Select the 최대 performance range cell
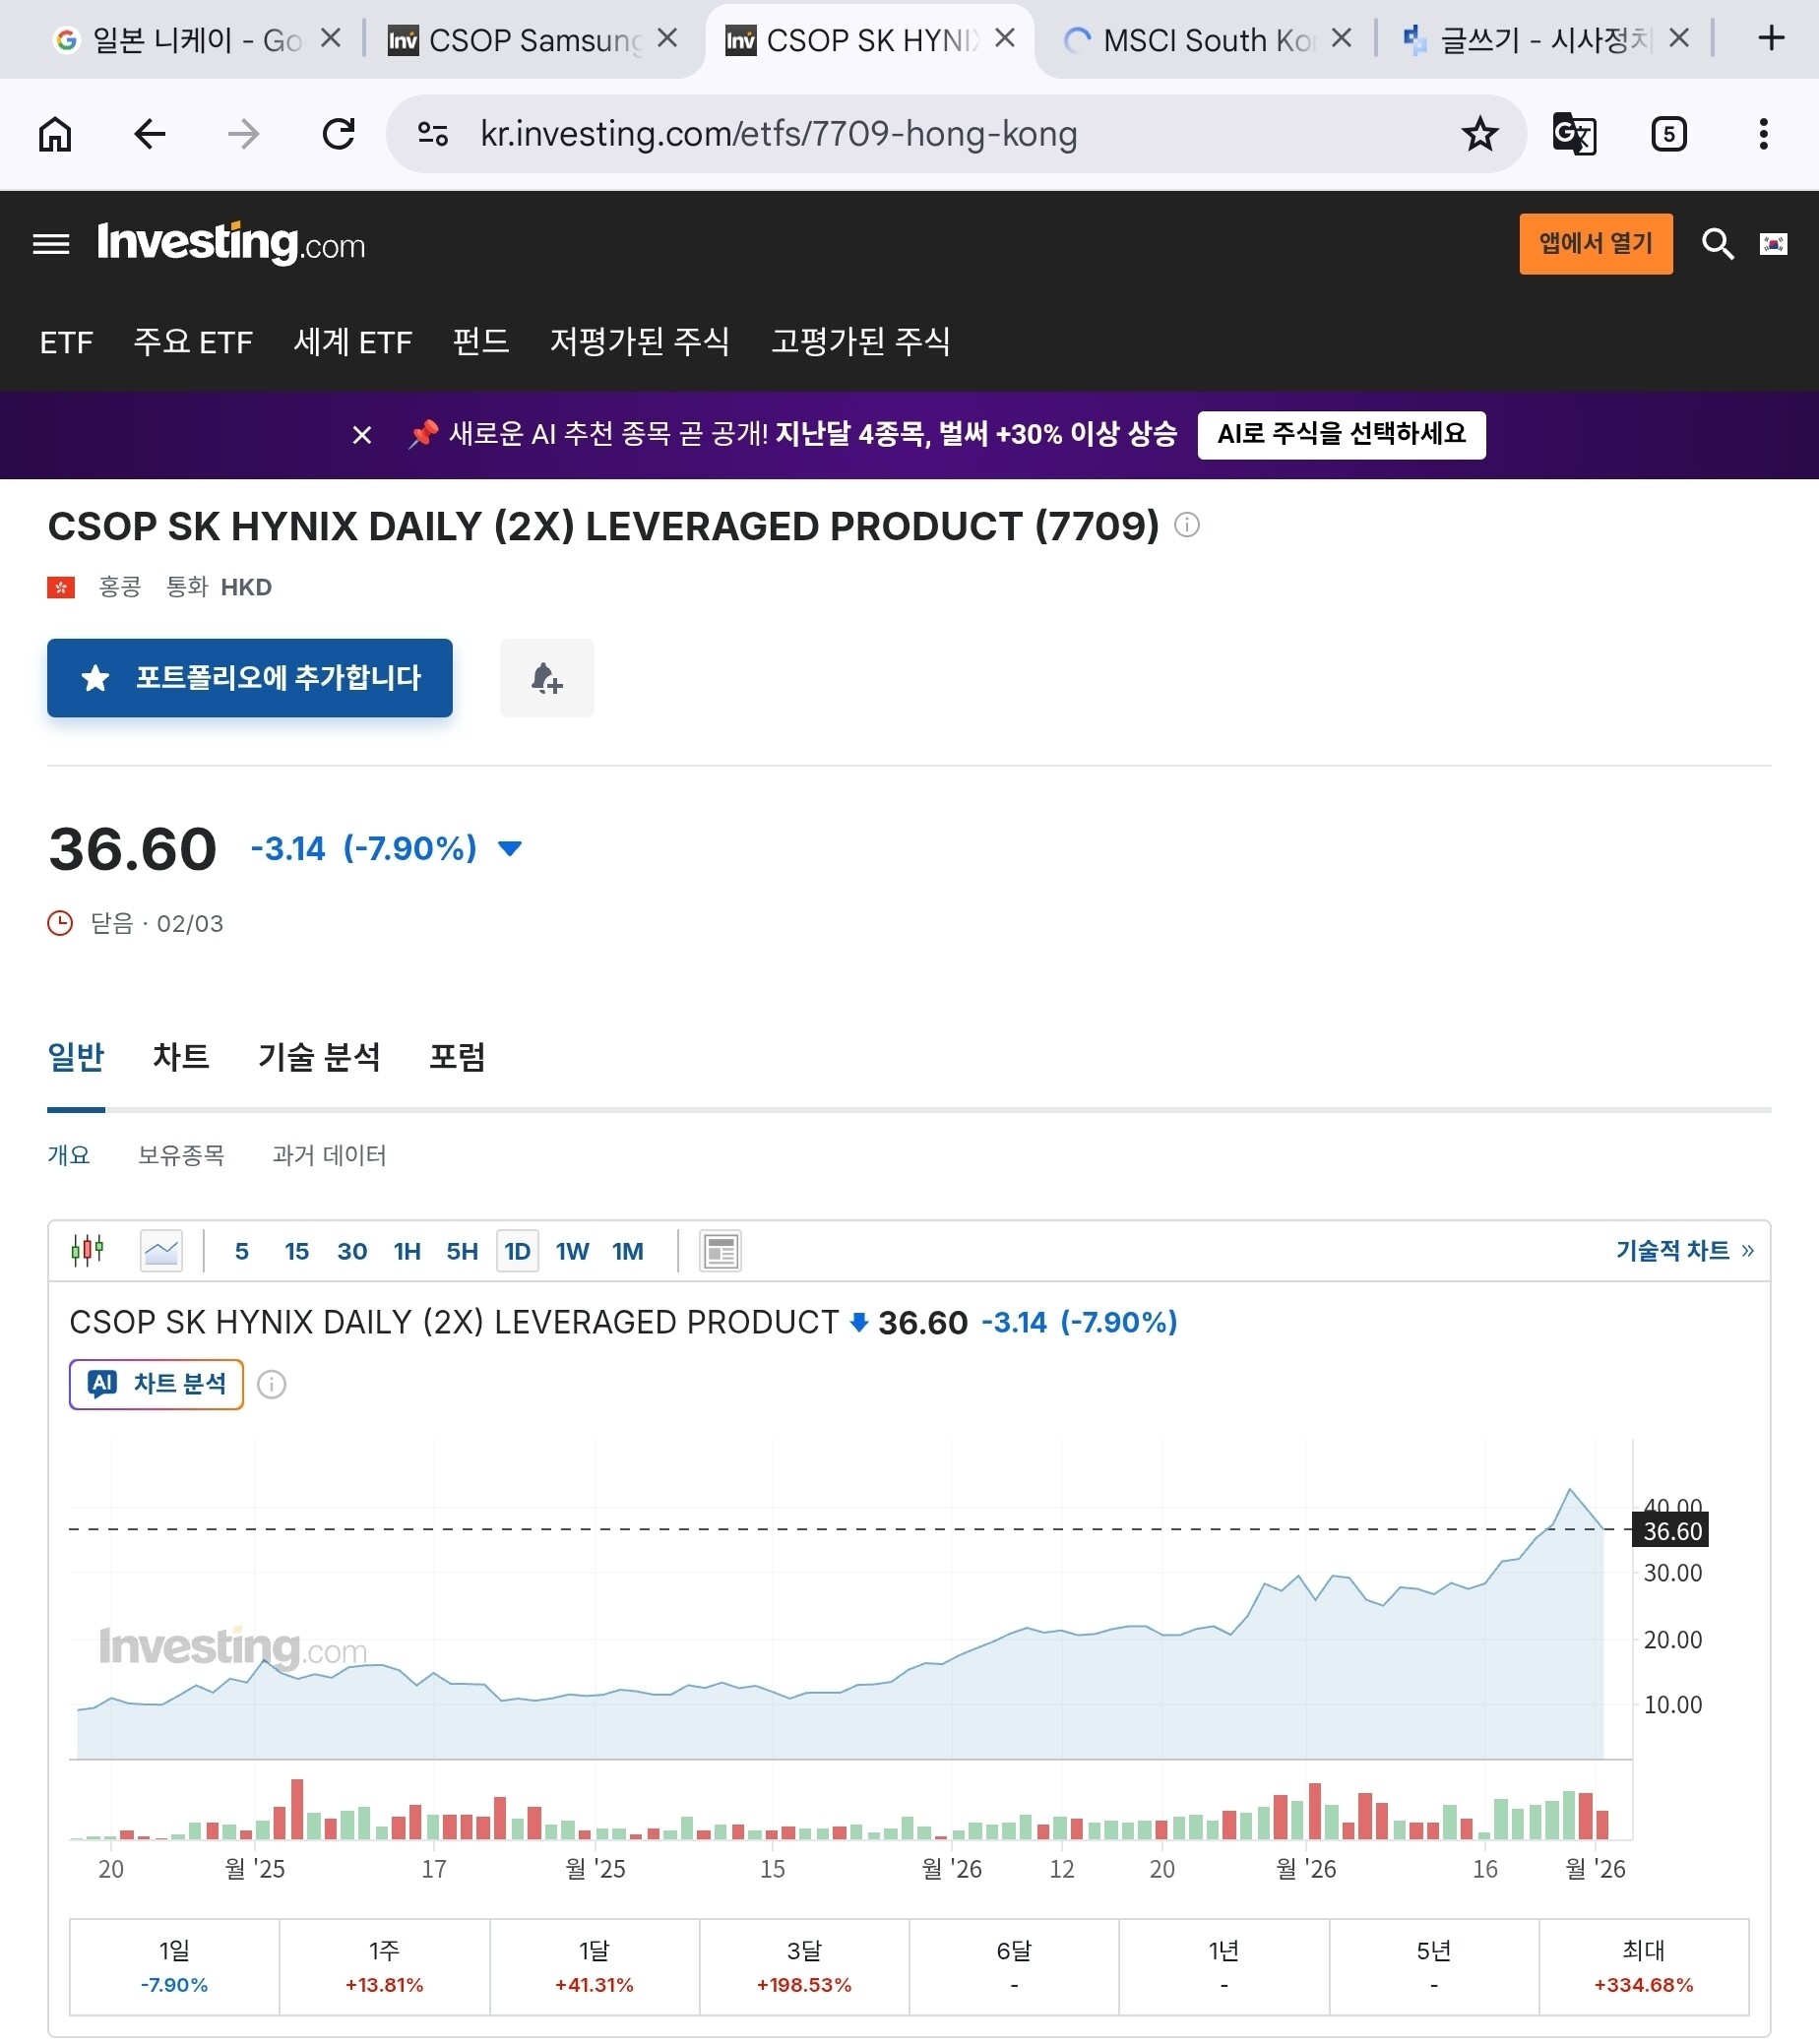Viewport: 1819px width, 2044px height. pos(1644,1966)
